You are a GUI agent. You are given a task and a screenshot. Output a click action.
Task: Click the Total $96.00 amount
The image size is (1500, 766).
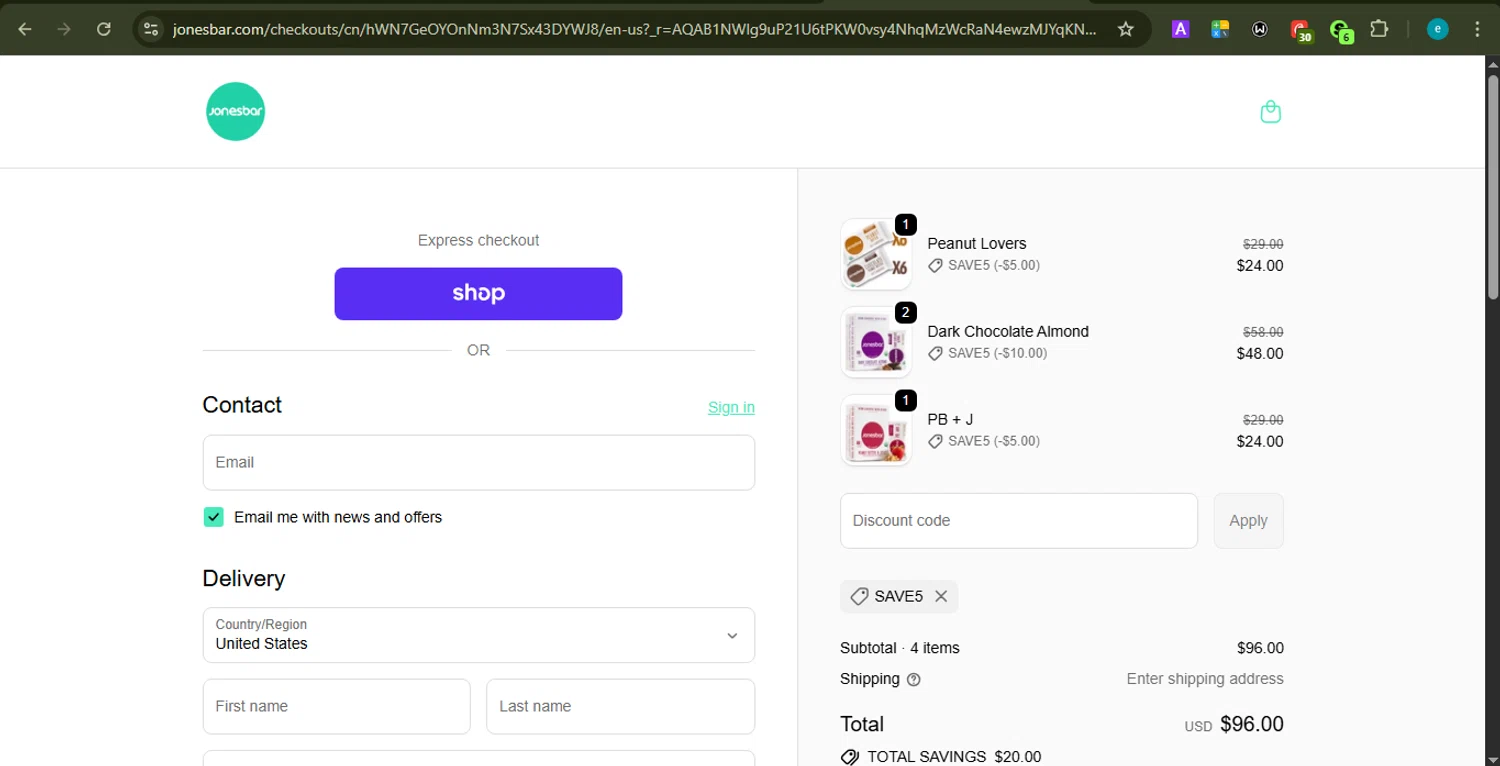click(x=1252, y=724)
